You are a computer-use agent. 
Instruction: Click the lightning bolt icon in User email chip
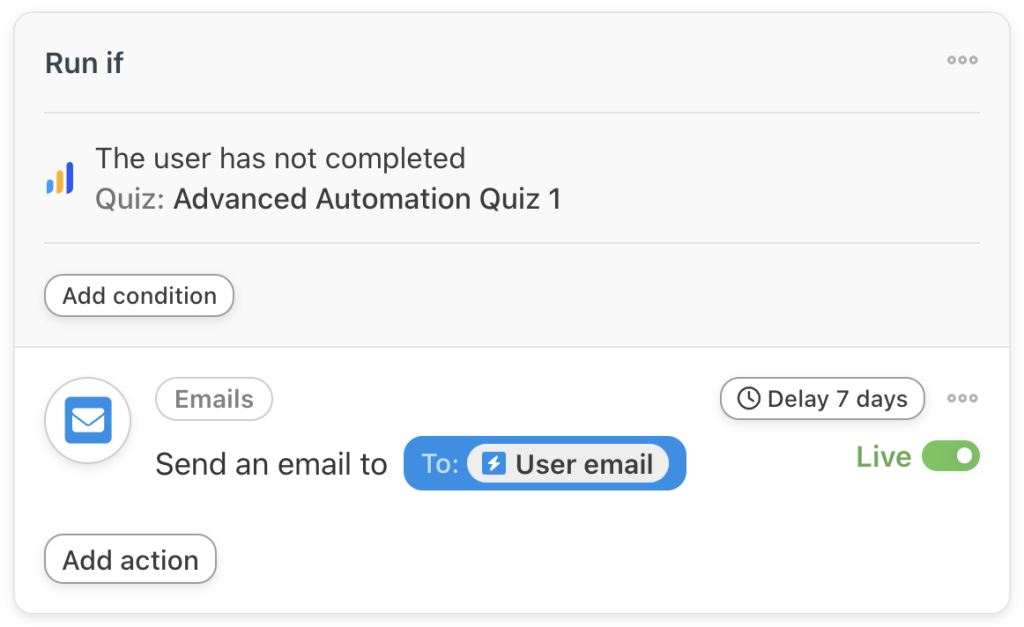pos(496,463)
